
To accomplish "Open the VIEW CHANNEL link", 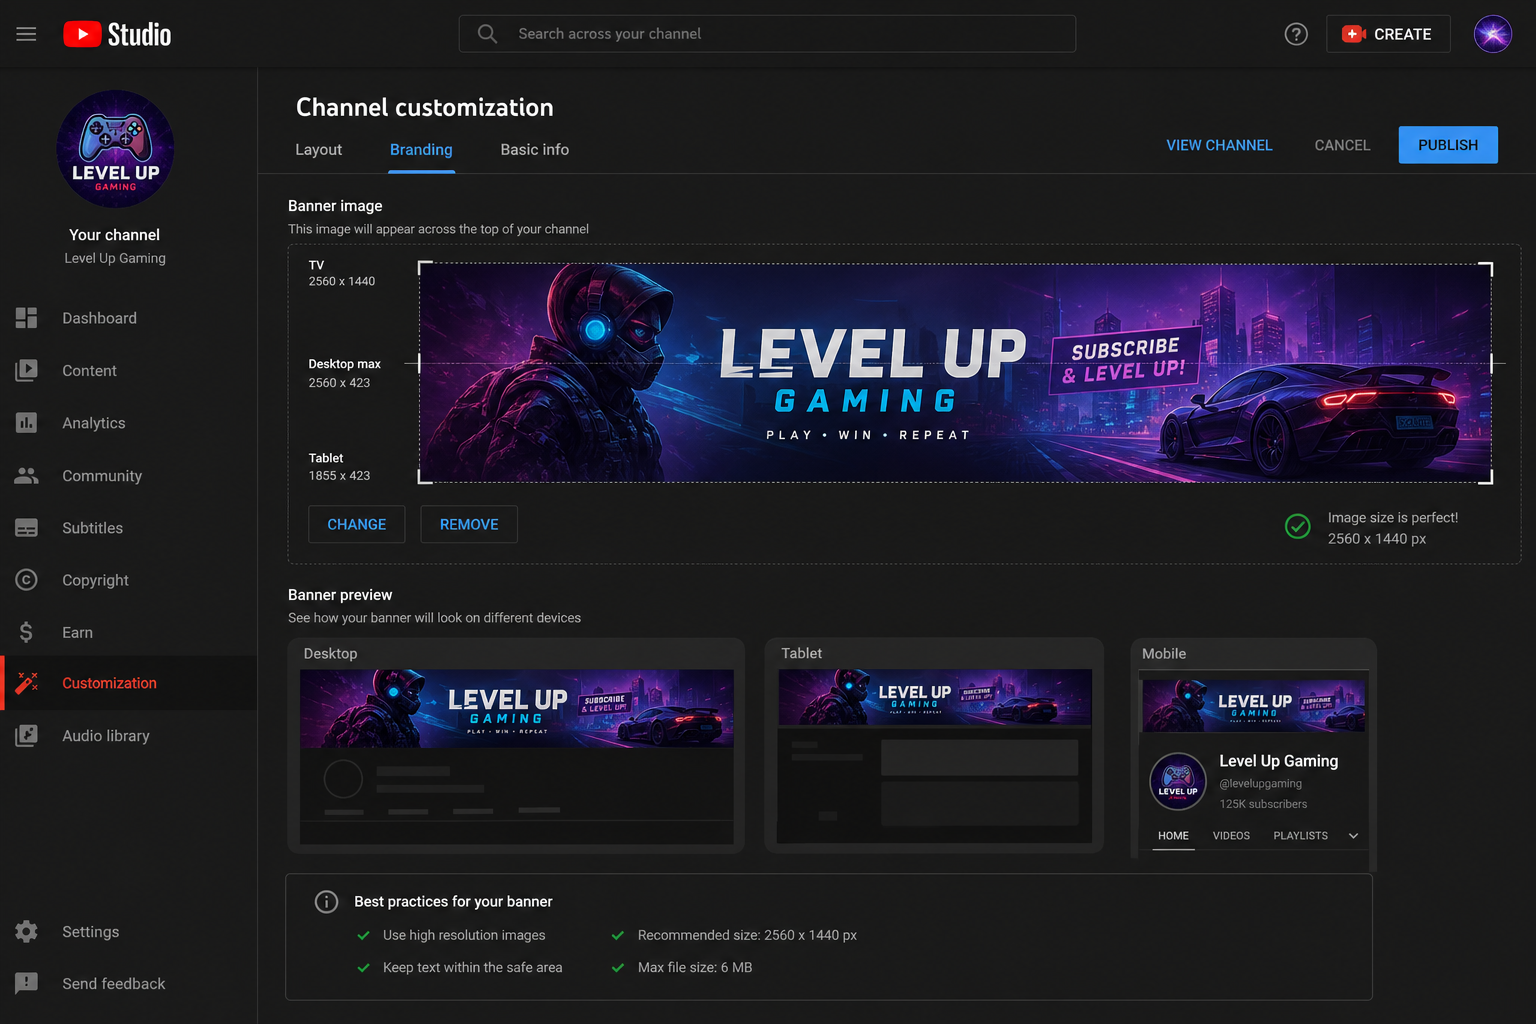I will point(1219,145).
